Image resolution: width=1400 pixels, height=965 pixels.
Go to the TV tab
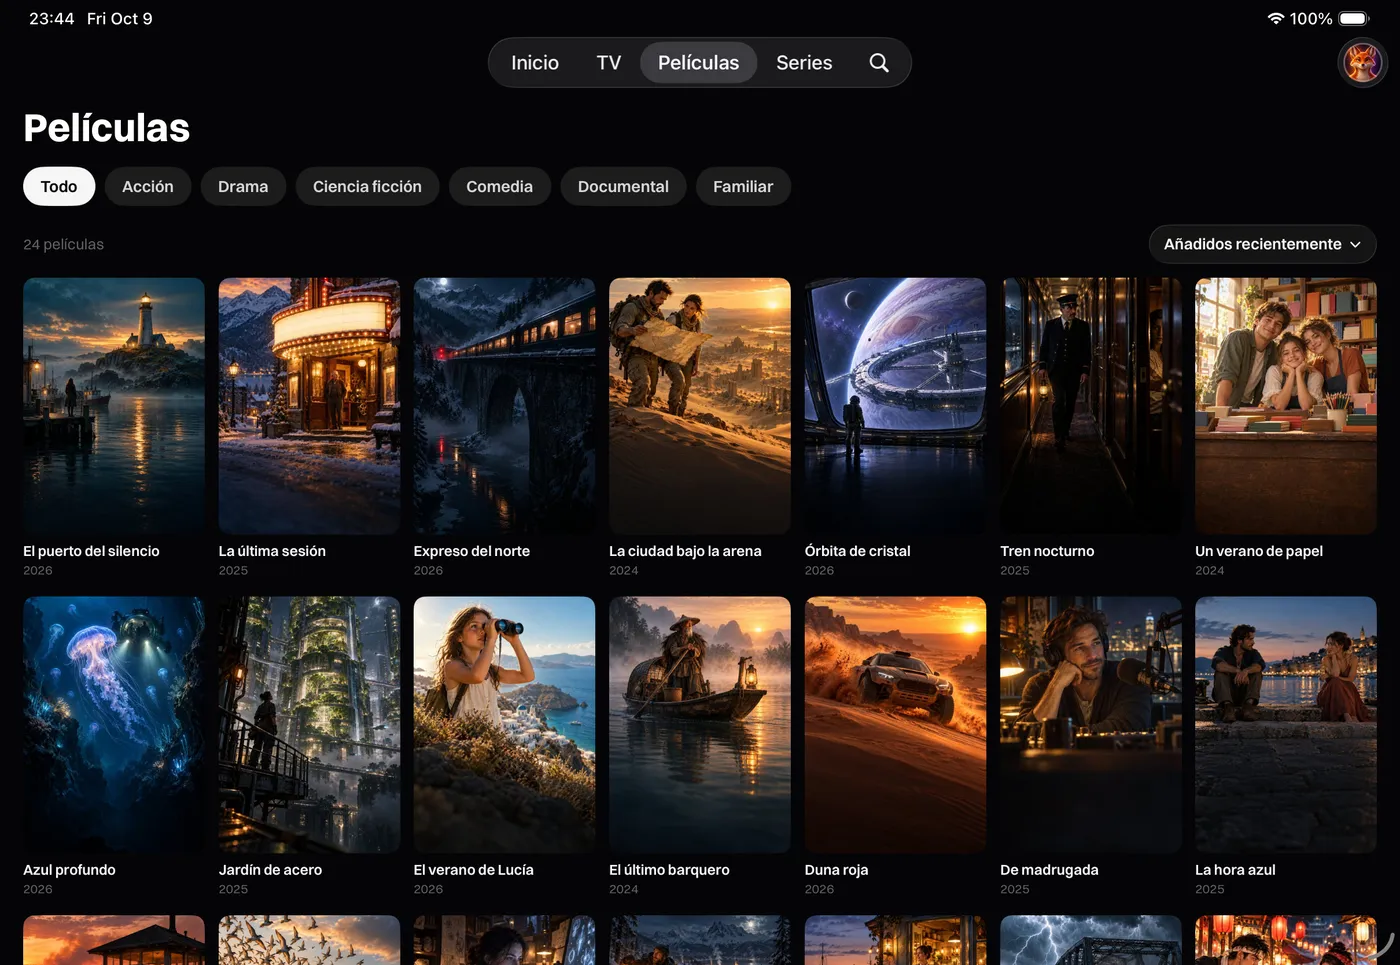609,63
